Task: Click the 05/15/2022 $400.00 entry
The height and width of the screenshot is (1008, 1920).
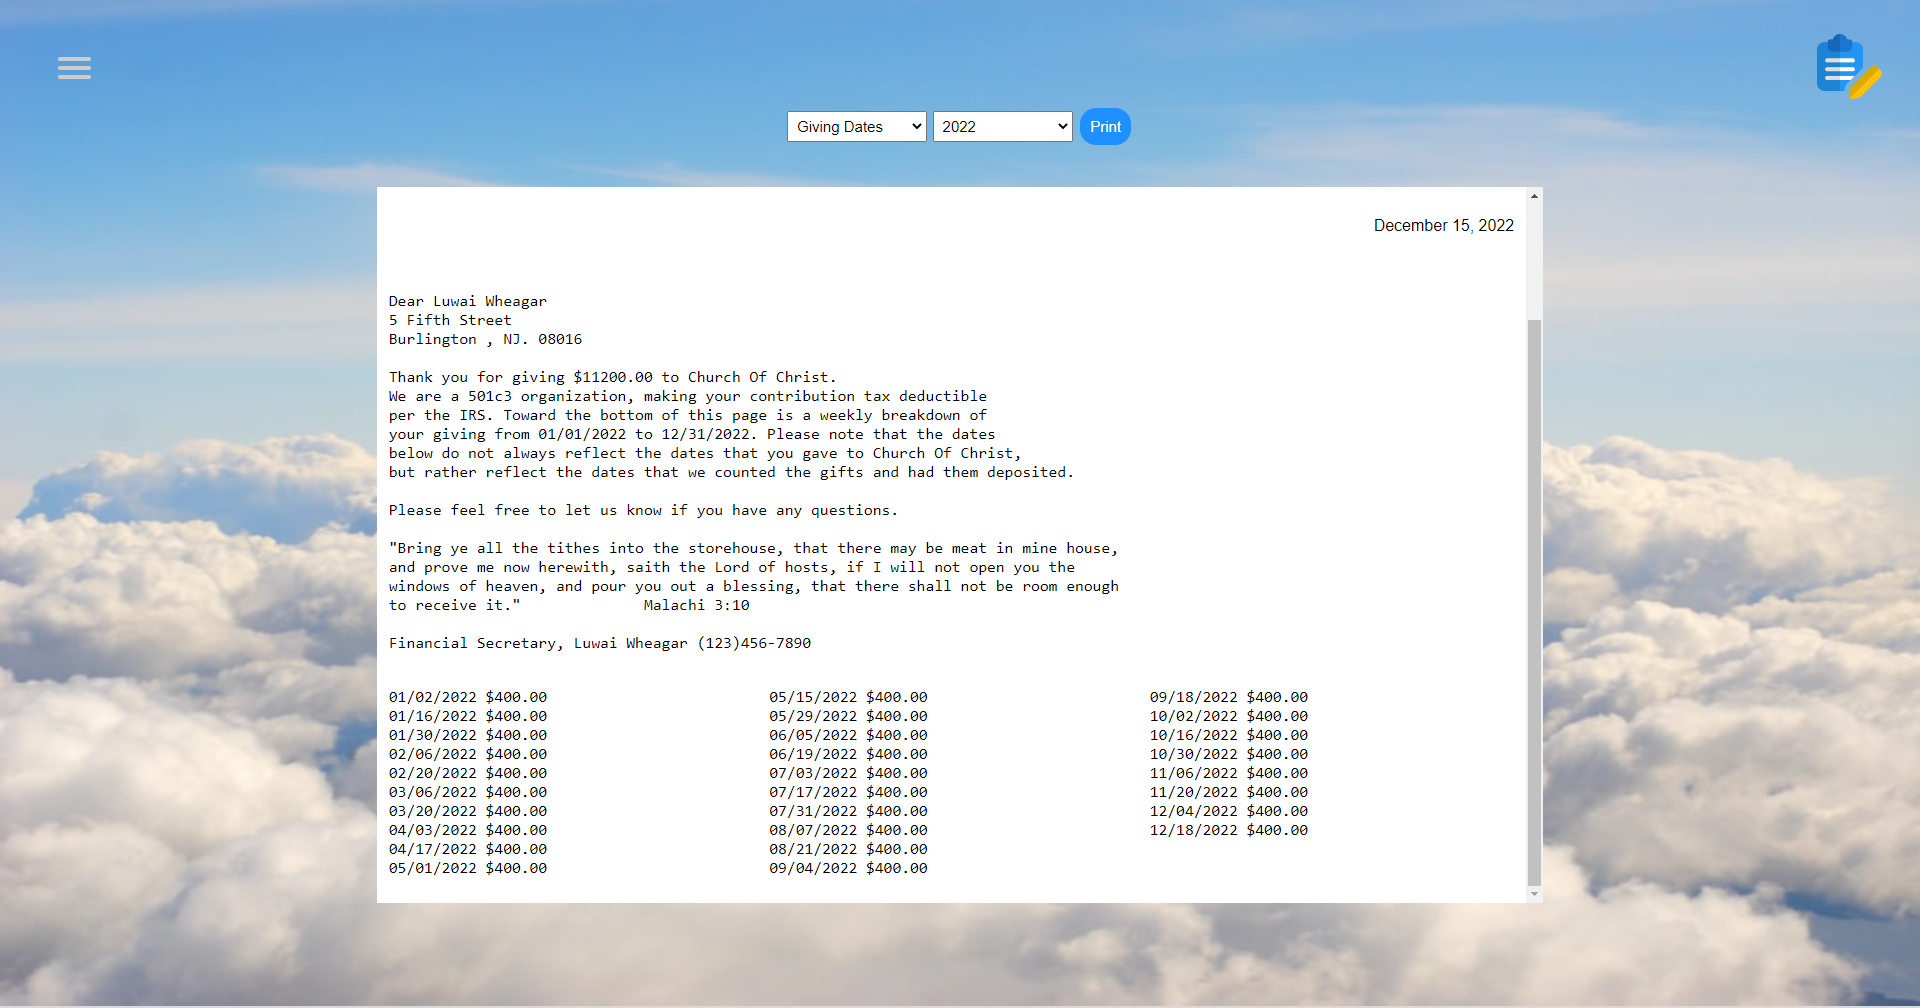Action: tap(848, 697)
